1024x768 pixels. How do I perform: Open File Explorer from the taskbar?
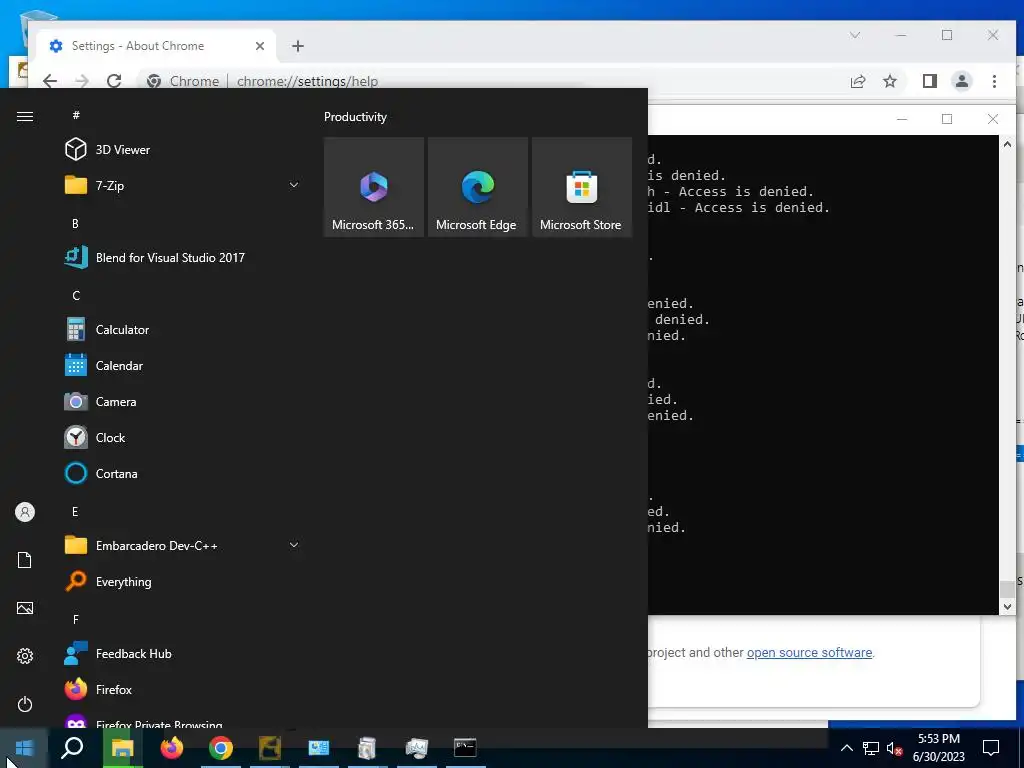[122, 748]
